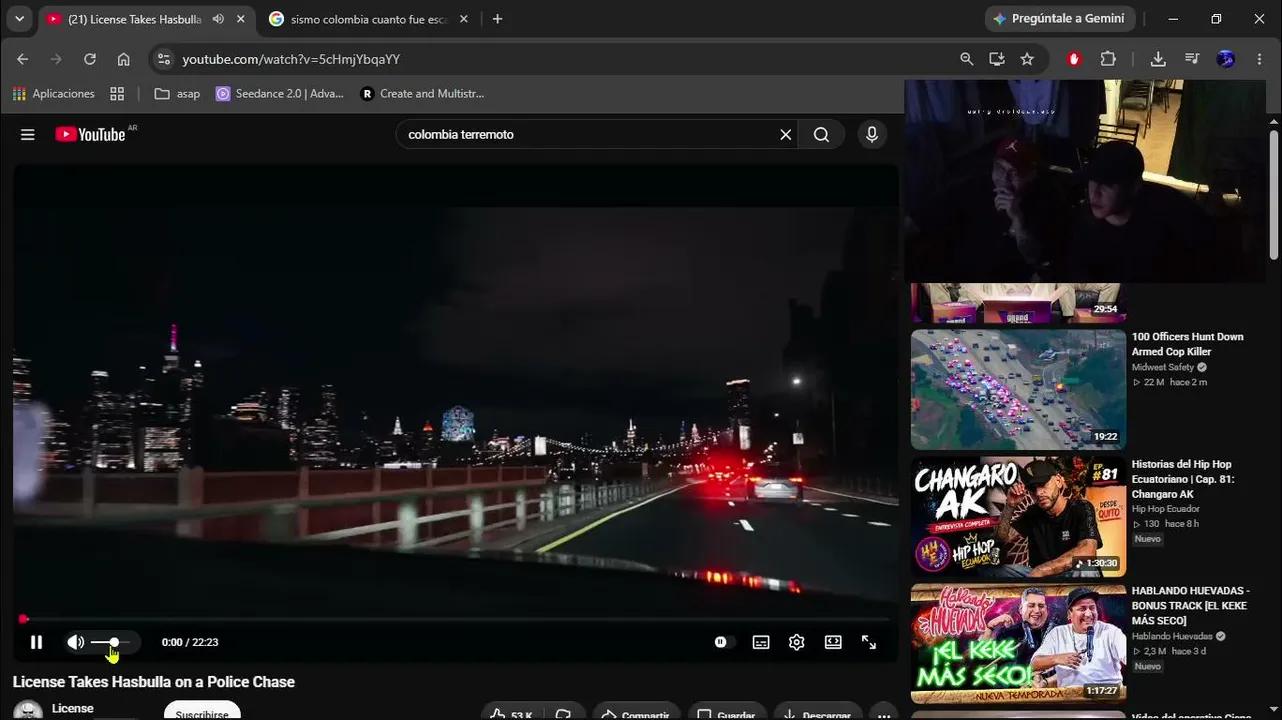Open the zoom control in address bar
Screen dimensions: 1282x720
coord(966,59)
